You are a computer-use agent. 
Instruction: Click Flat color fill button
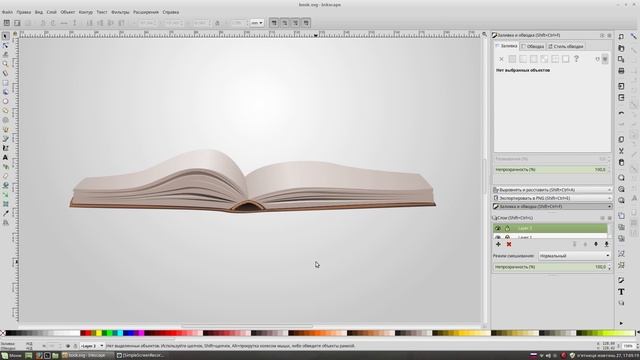(512, 59)
